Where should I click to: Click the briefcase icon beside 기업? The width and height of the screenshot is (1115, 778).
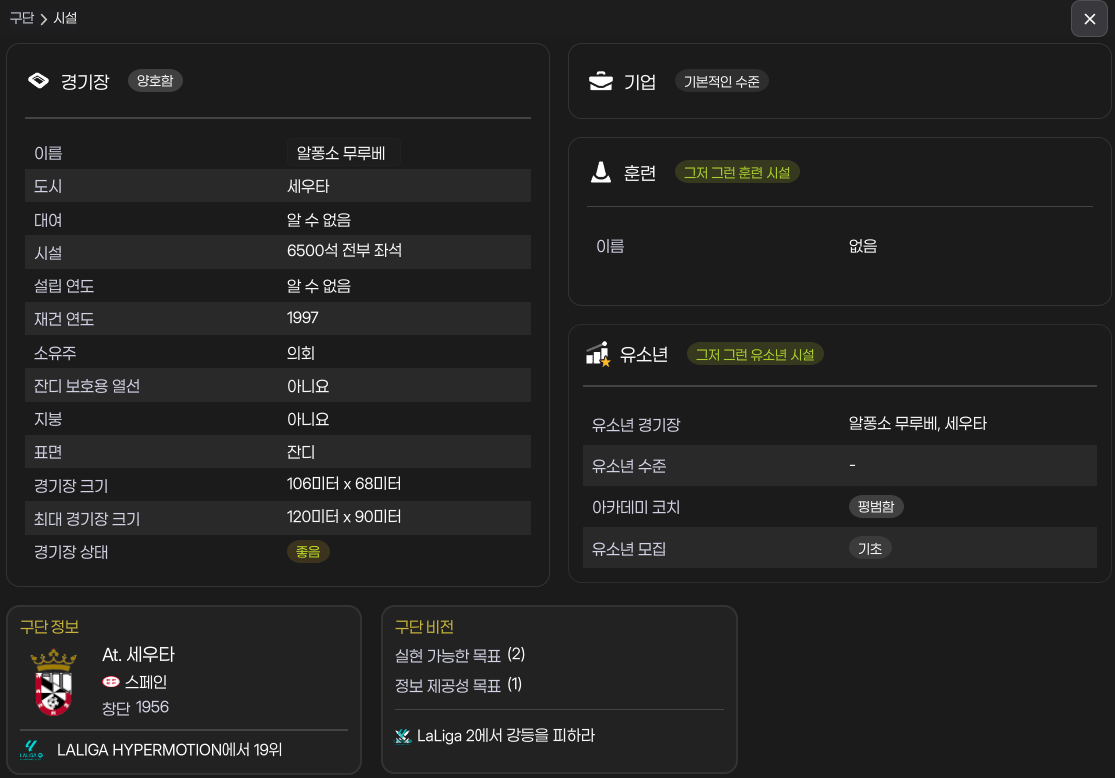(x=601, y=81)
